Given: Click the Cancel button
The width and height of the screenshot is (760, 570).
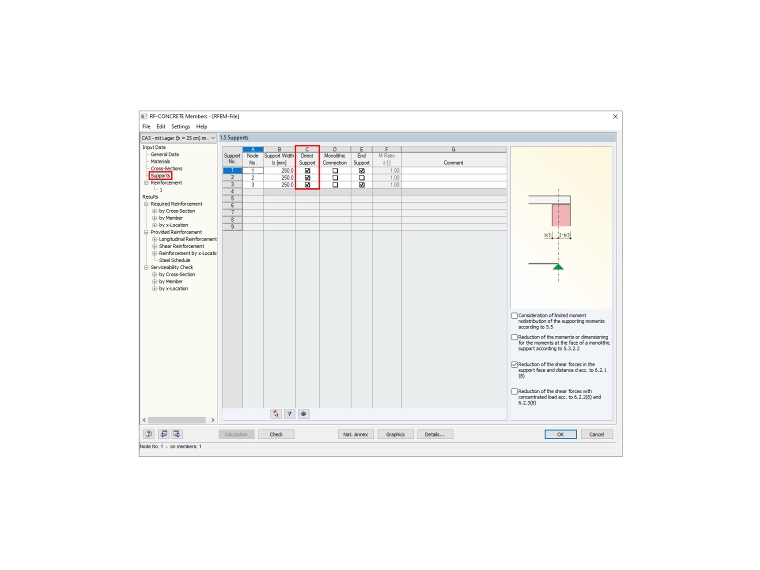Looking at the screenshot, I should click(x=597, y=434).
